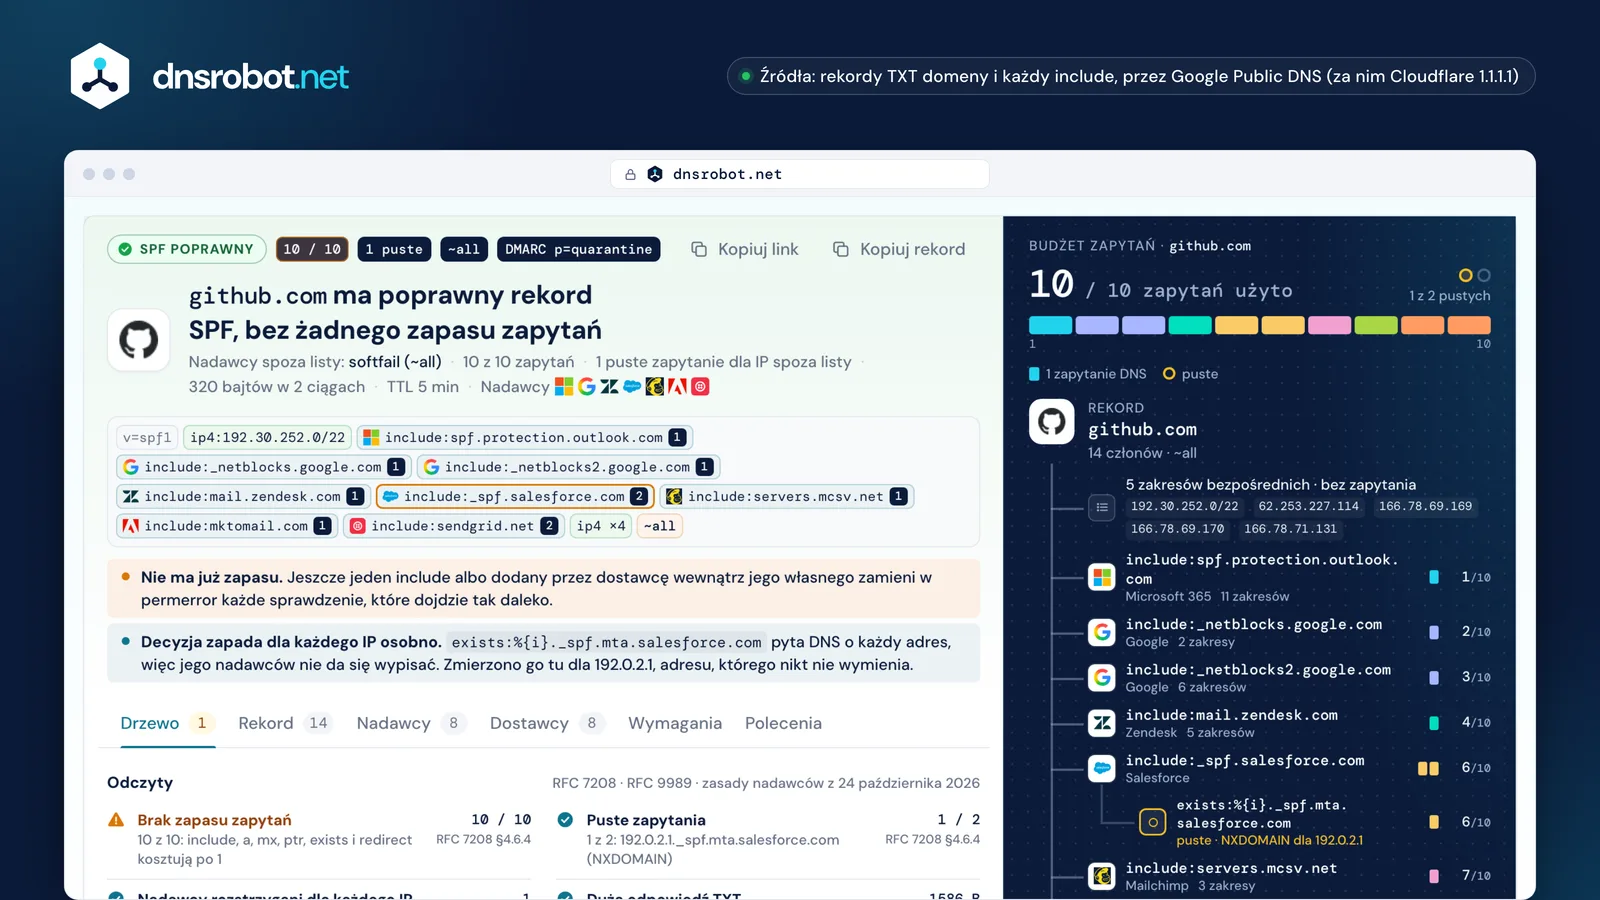Click the Salesforce cloud icon in Nadawcy row
Image resolution: width=1600 pixels, height=900 pixels.
[632, 386]
